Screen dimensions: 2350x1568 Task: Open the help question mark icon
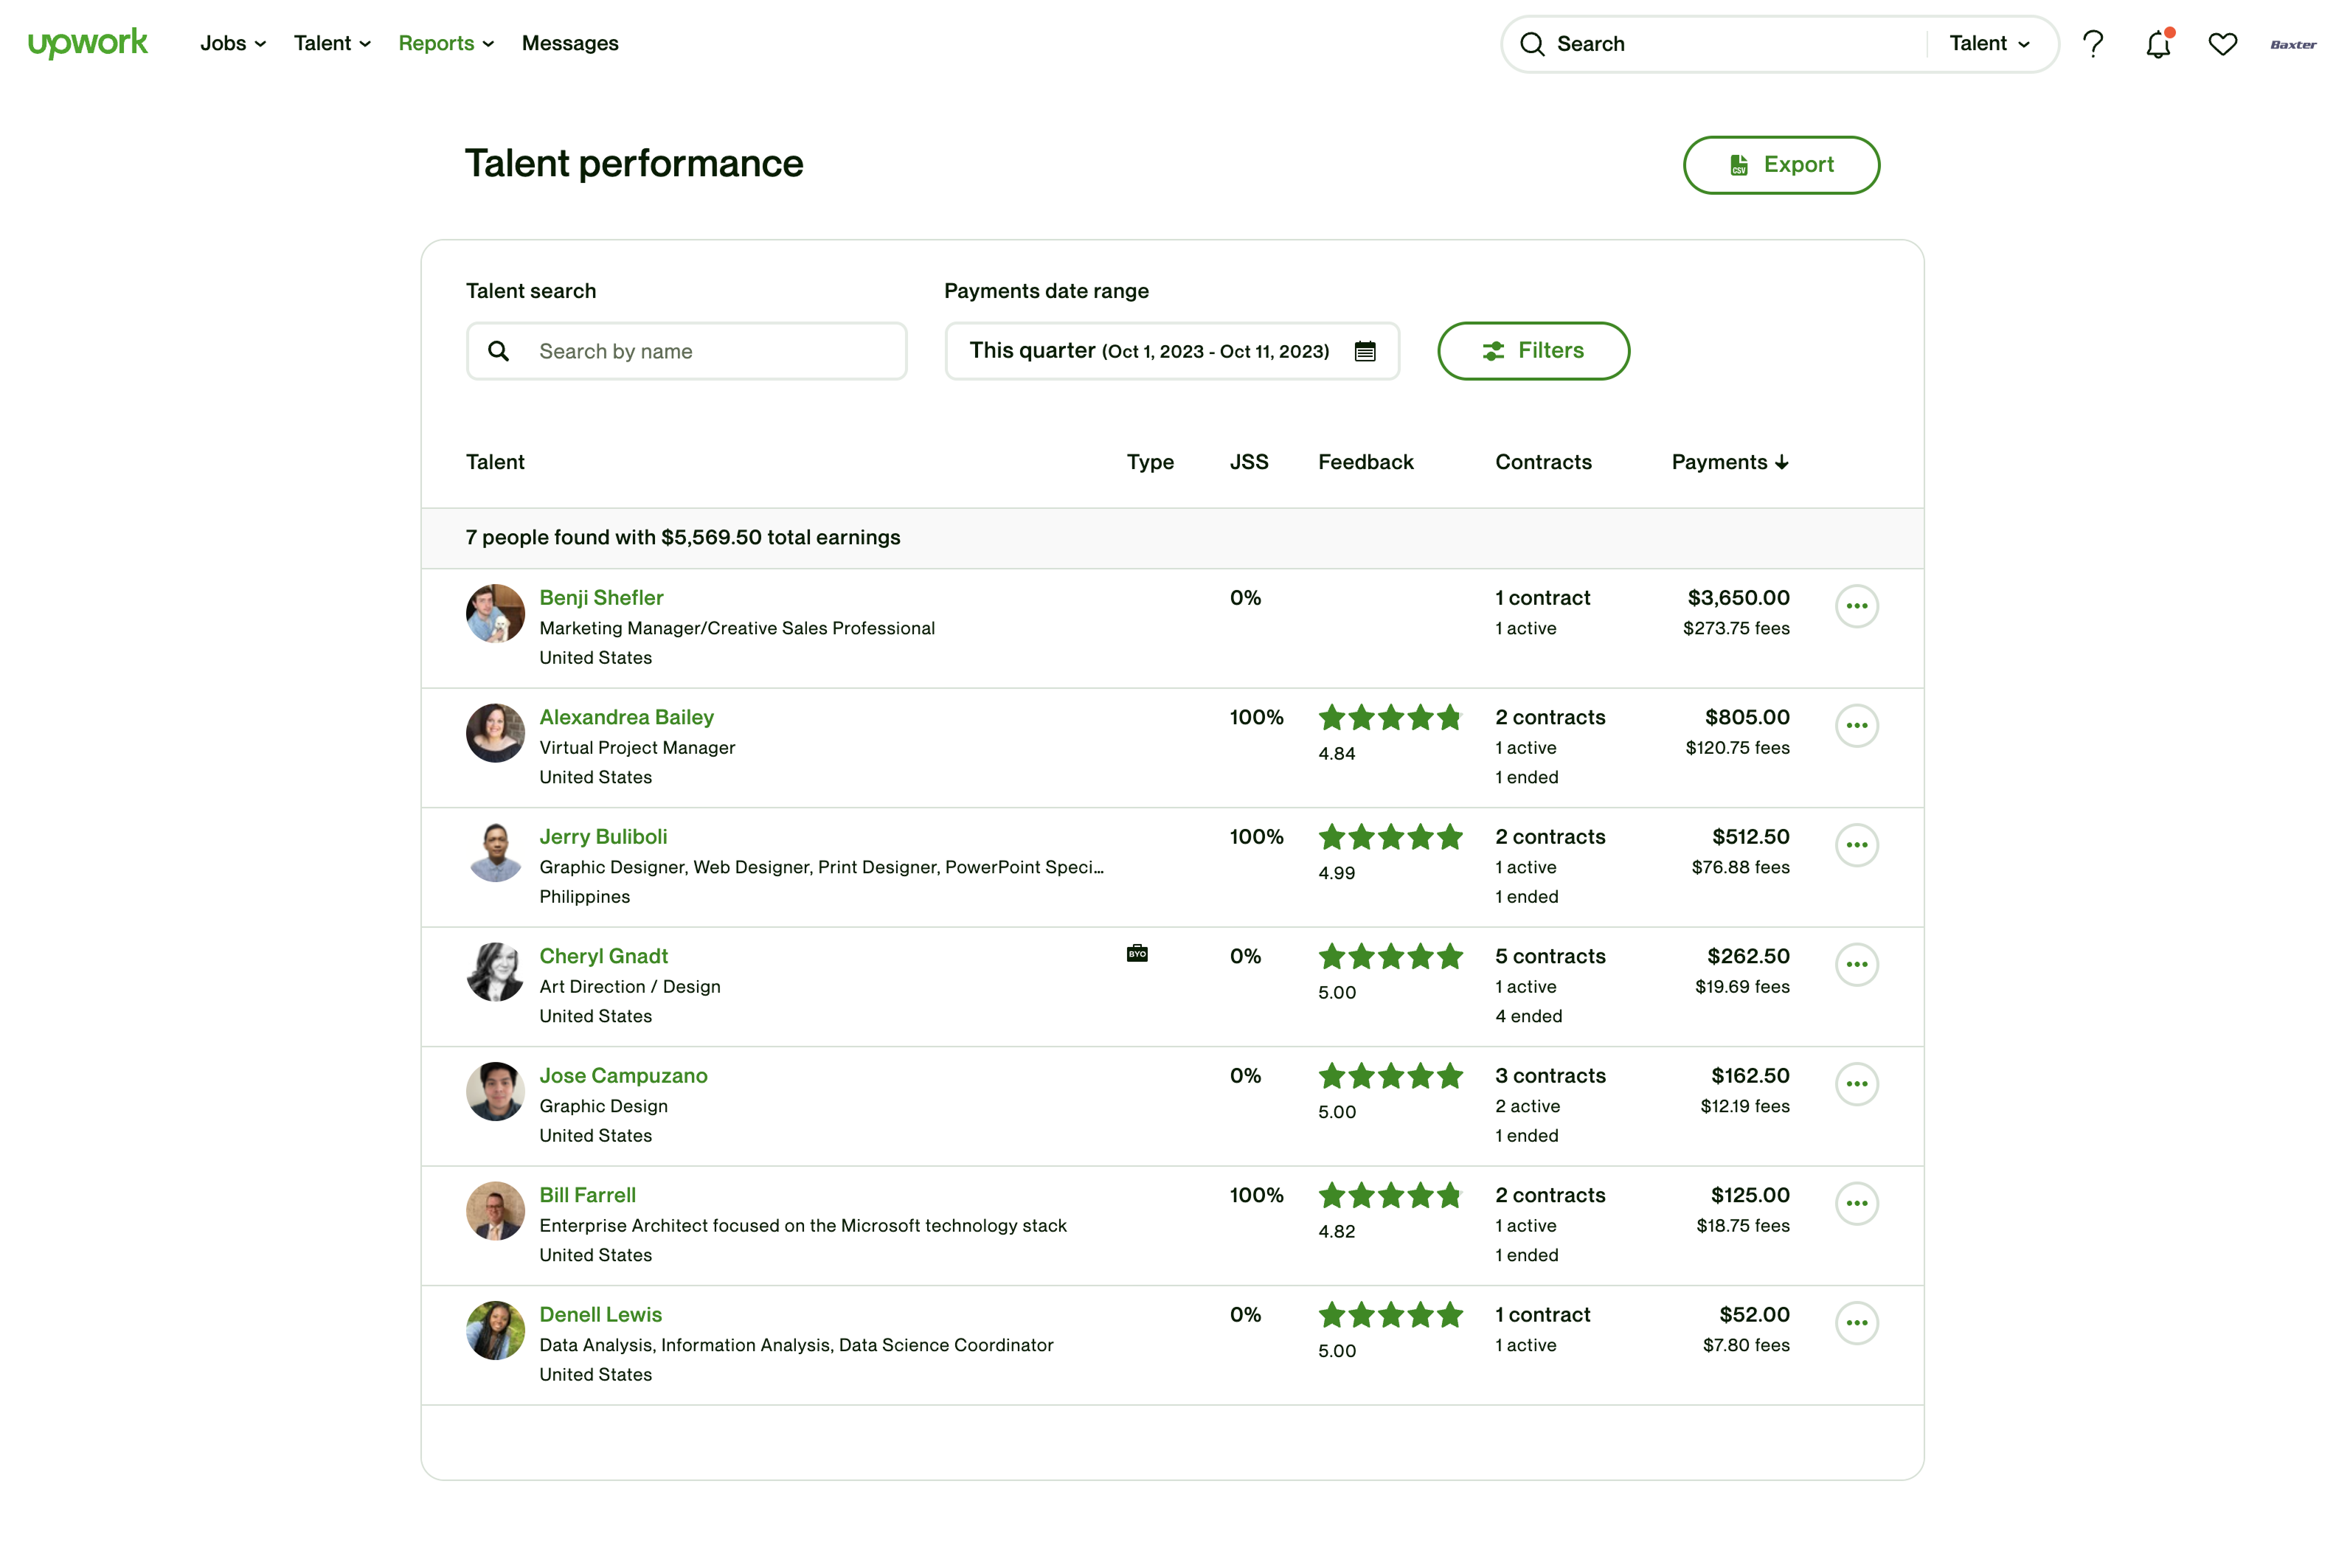2092,44
